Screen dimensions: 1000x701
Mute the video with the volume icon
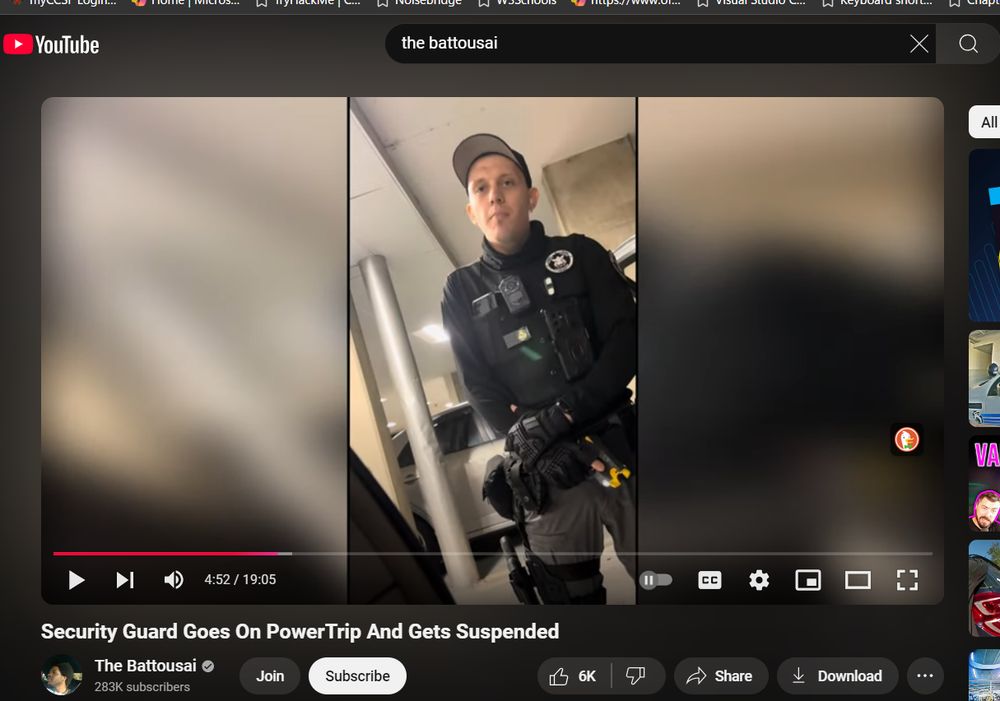[173, 580]
